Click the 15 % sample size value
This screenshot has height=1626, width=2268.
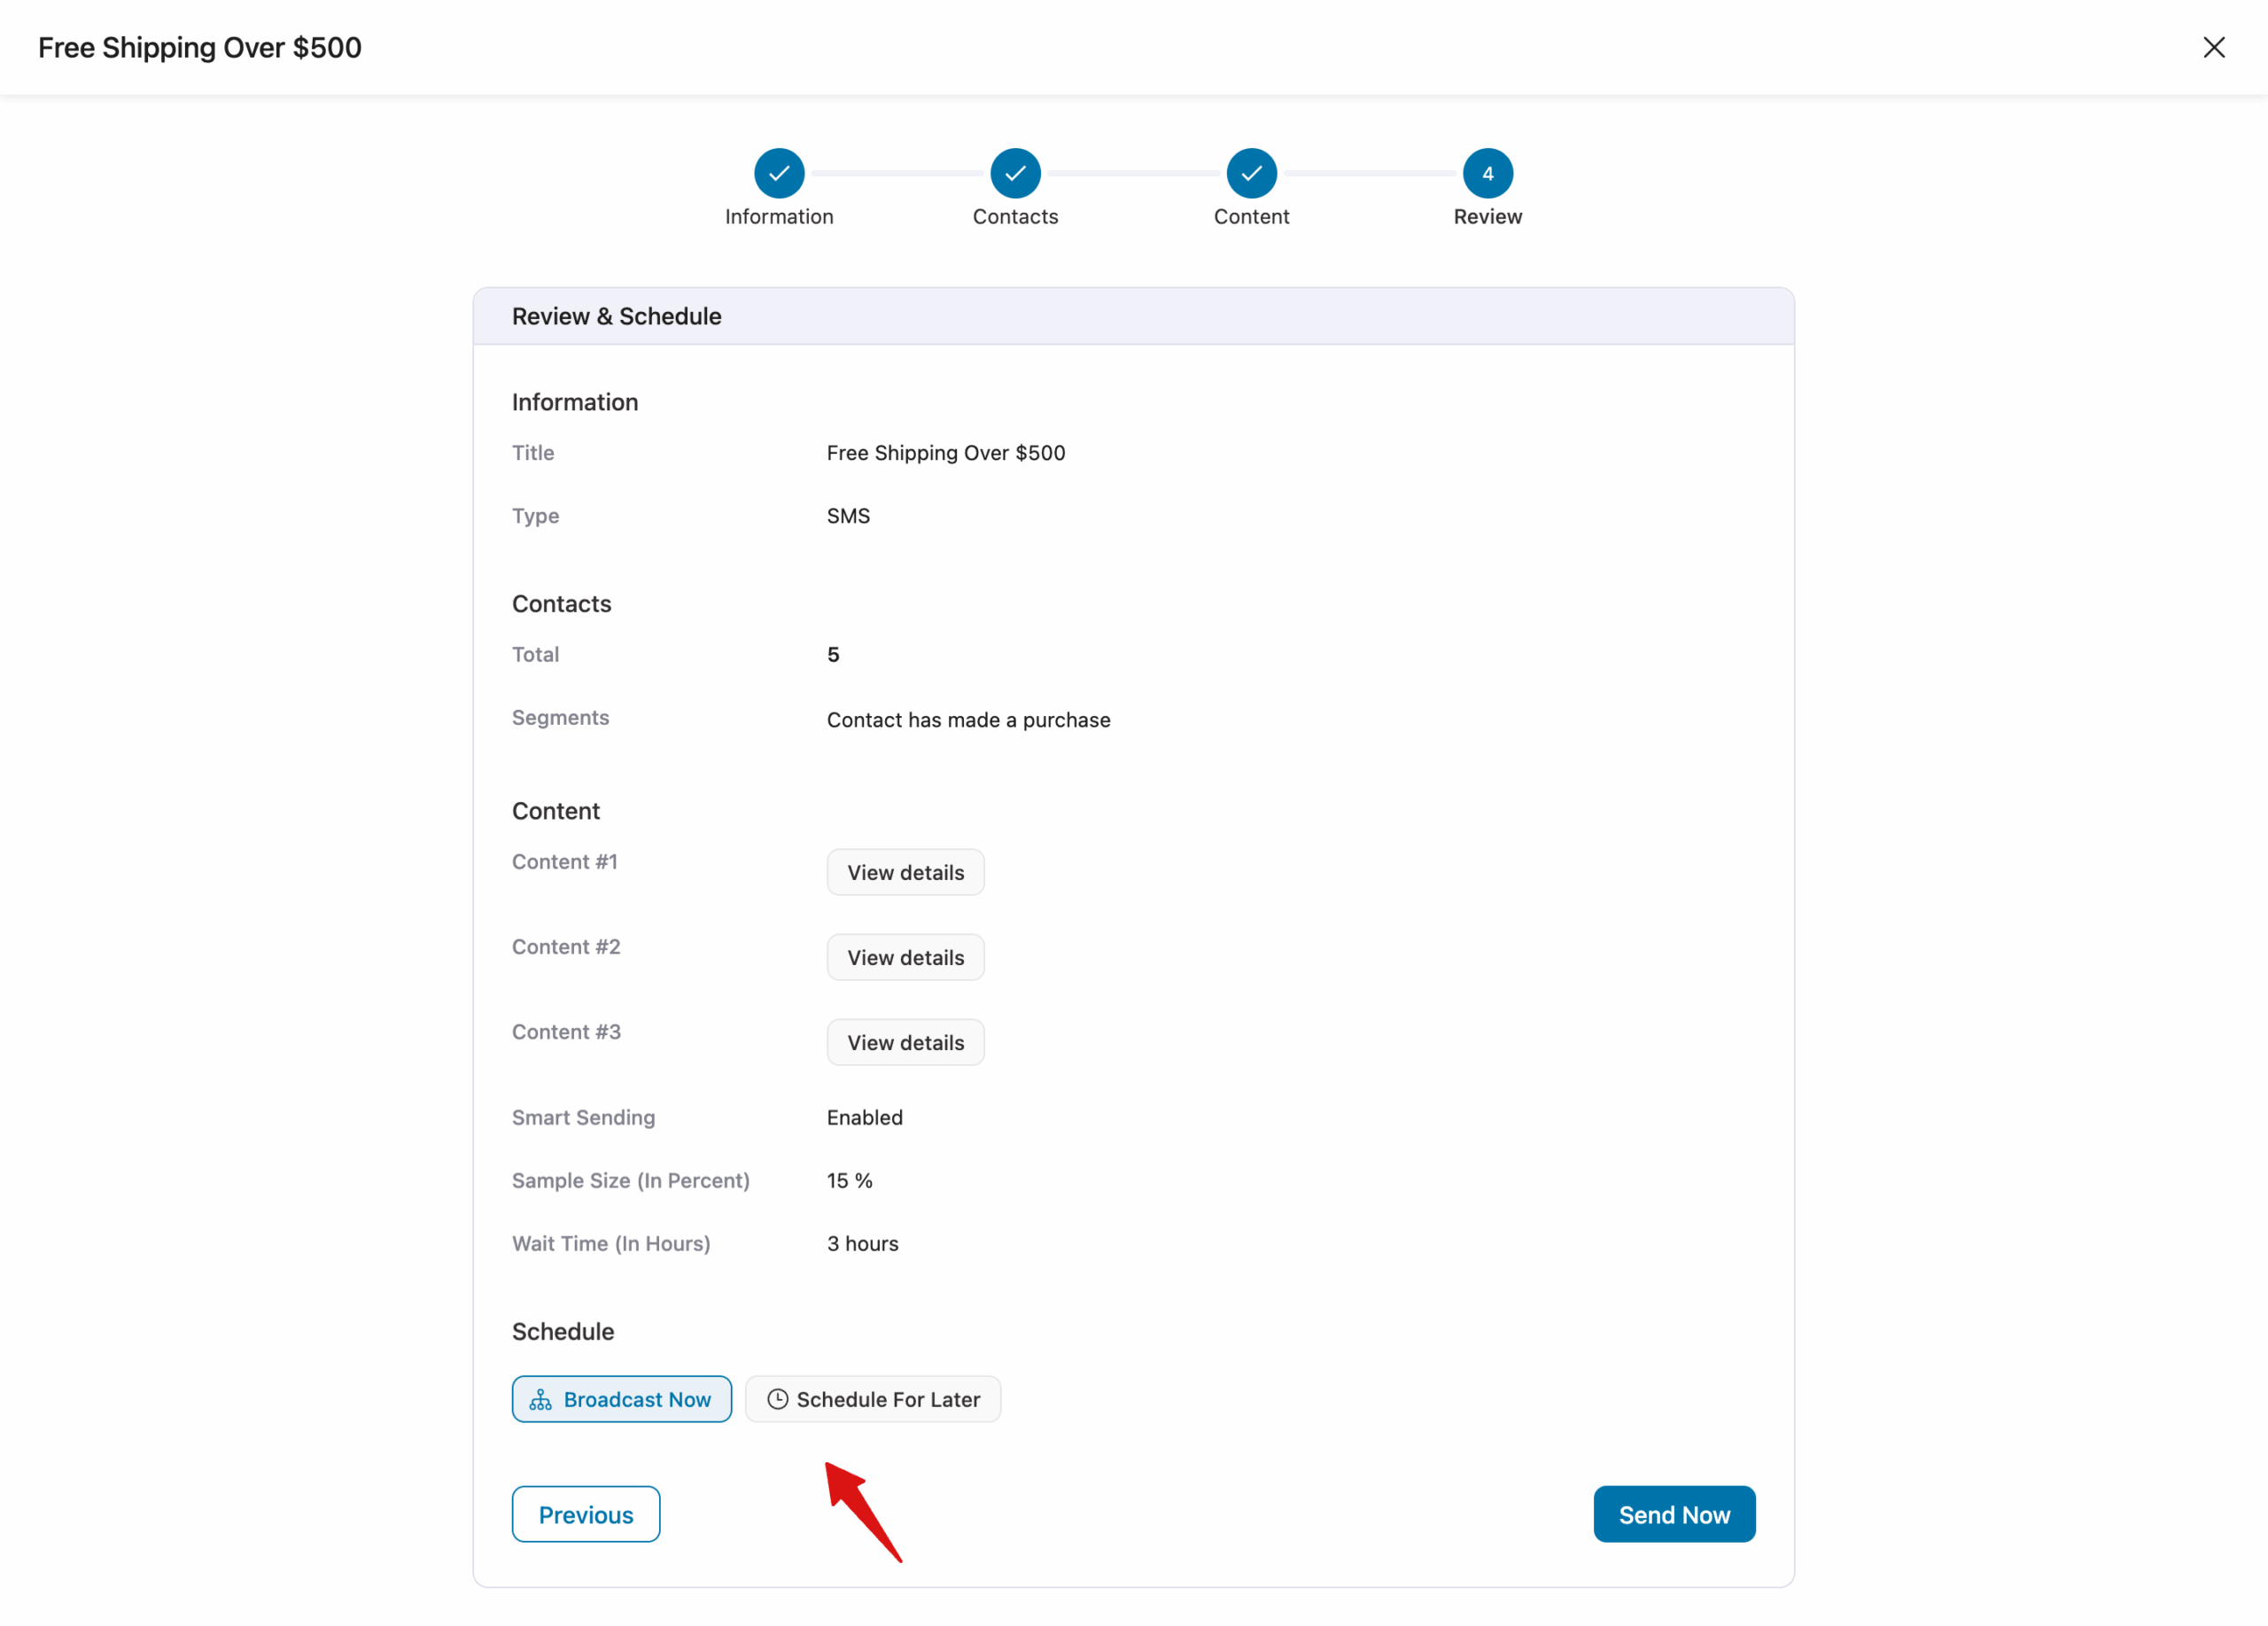[849, 1180]
